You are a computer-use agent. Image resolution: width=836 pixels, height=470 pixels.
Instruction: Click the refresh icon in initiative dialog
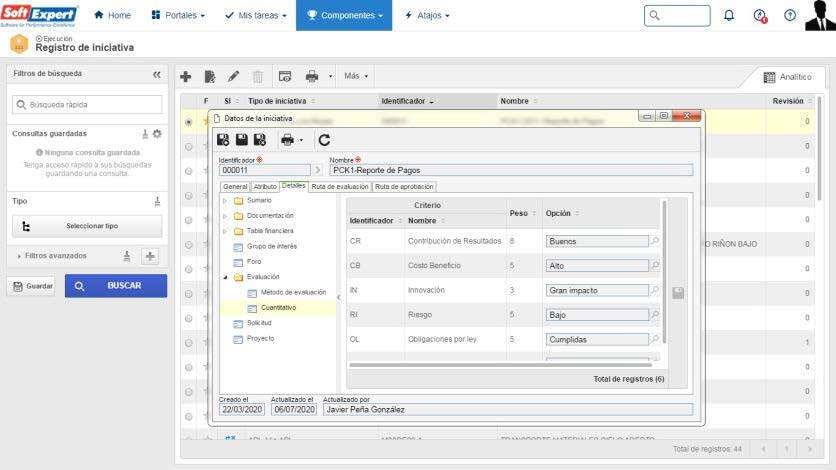324,141
